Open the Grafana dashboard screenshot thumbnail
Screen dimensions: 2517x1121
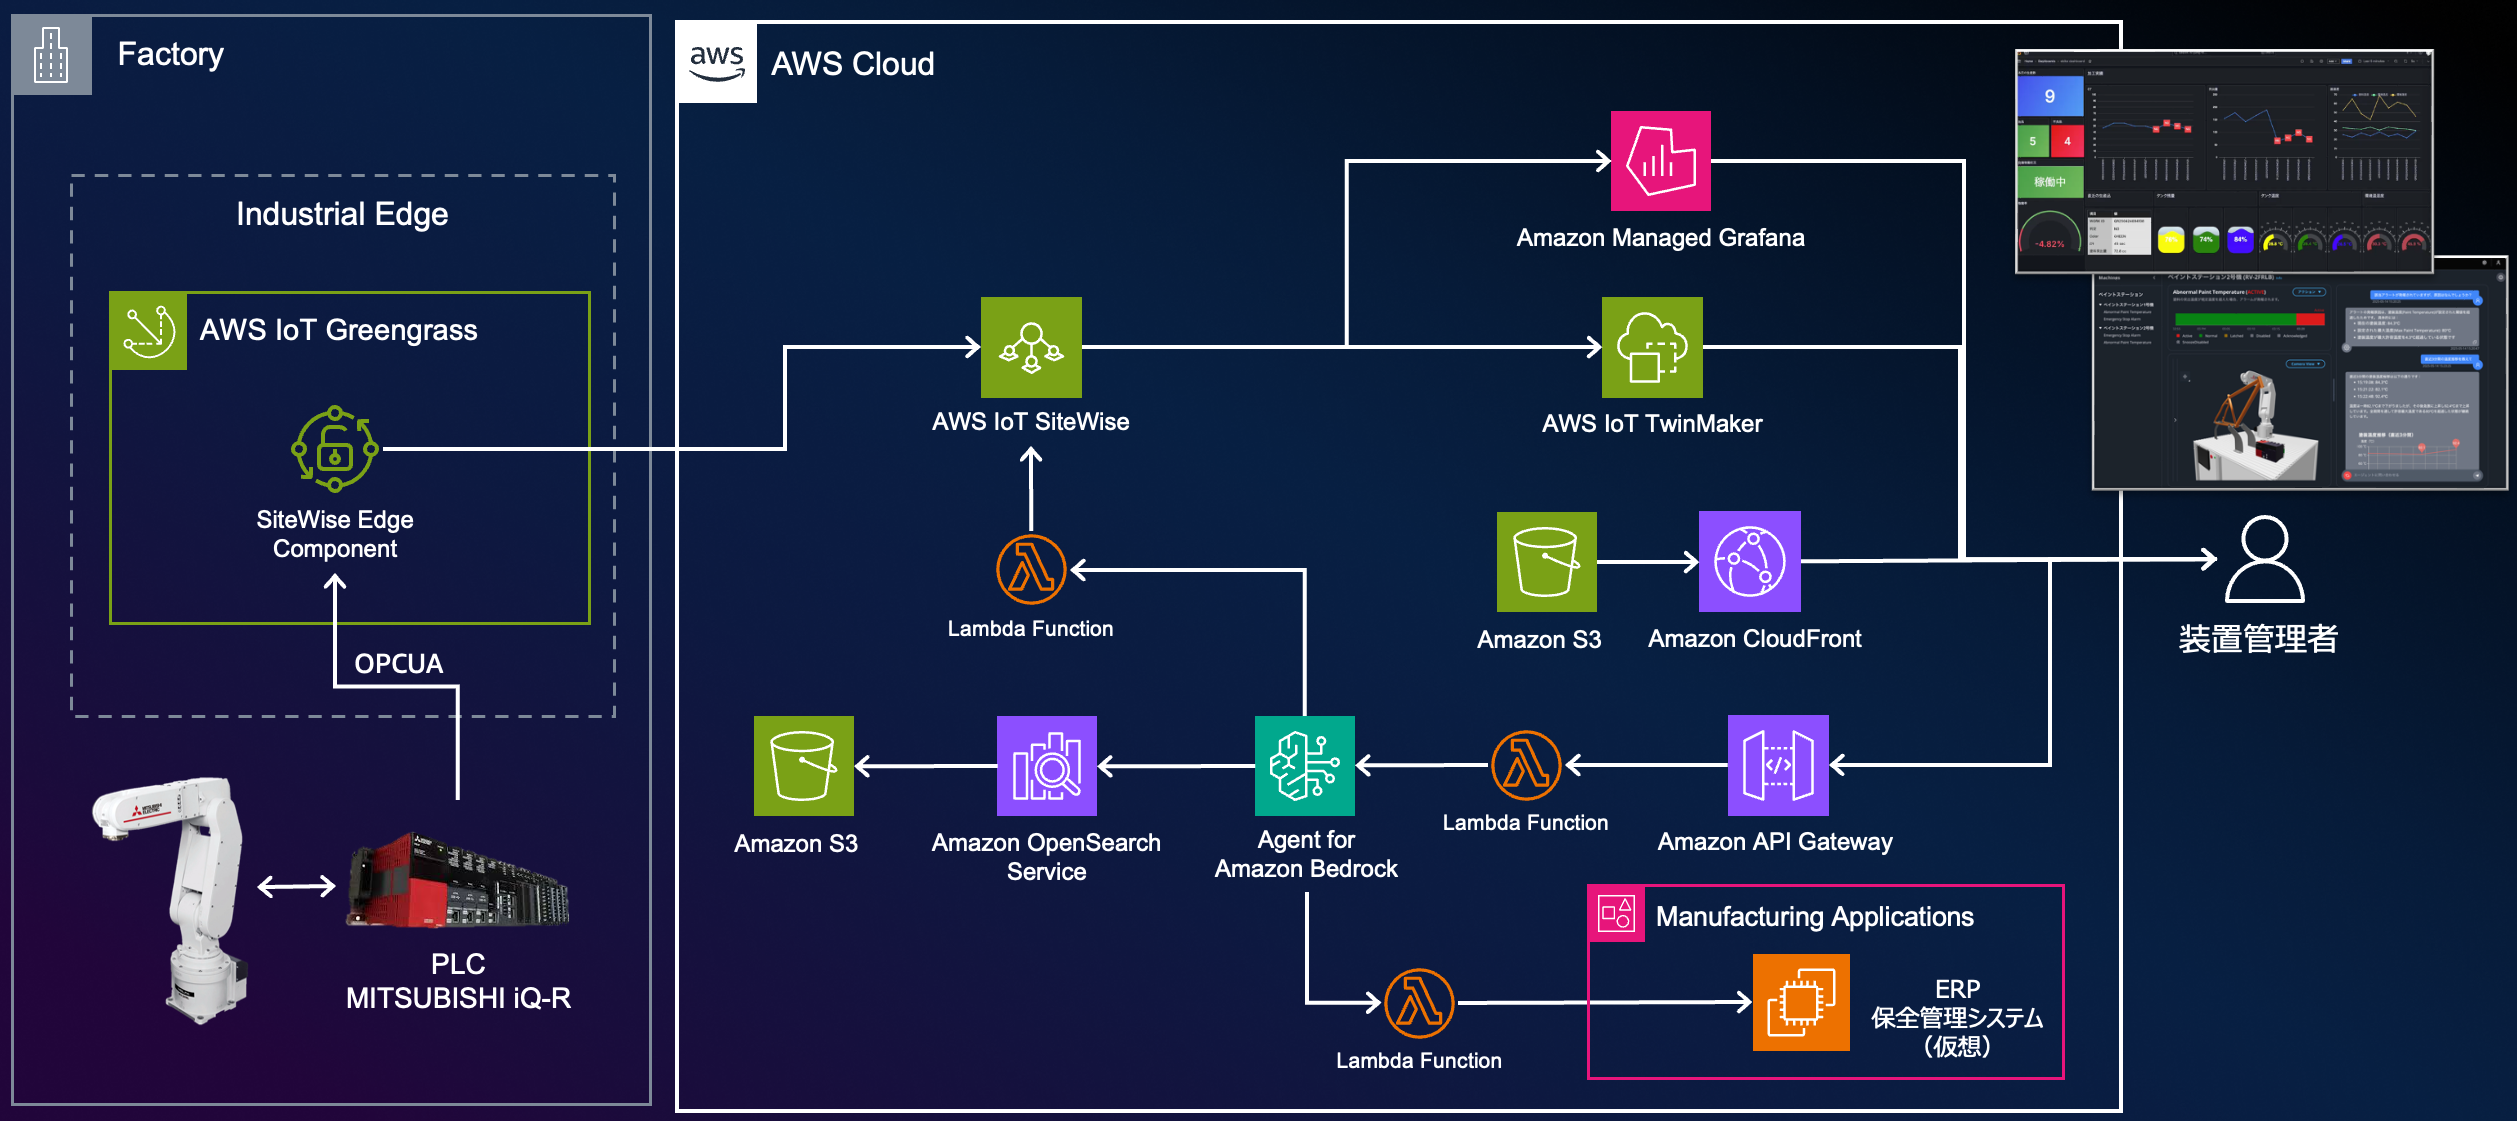[x=2223, y=160]
